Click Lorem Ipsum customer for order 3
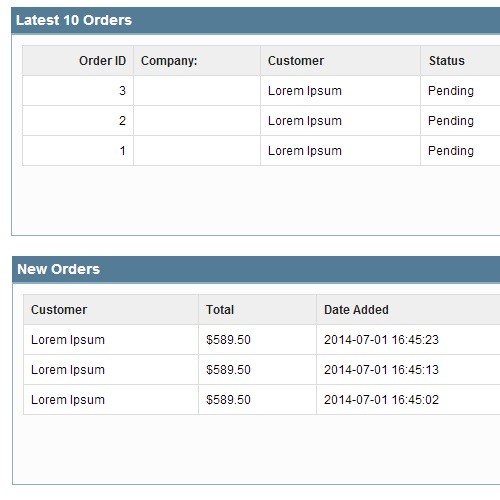Viewport: 500px width, 500px height. tap(305, 91)
